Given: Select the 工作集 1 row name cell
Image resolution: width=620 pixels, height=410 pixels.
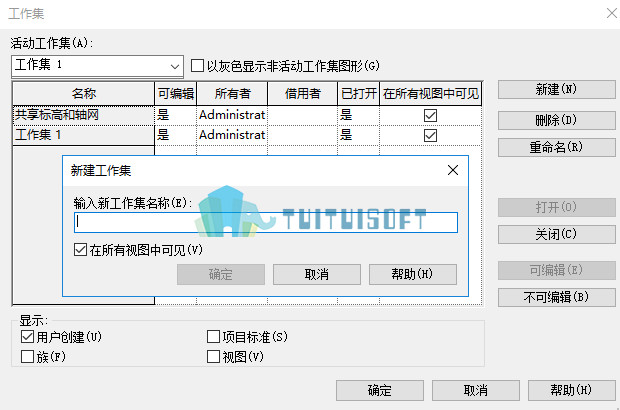Looking at the screenshot, I should click(x=83, y=135).
